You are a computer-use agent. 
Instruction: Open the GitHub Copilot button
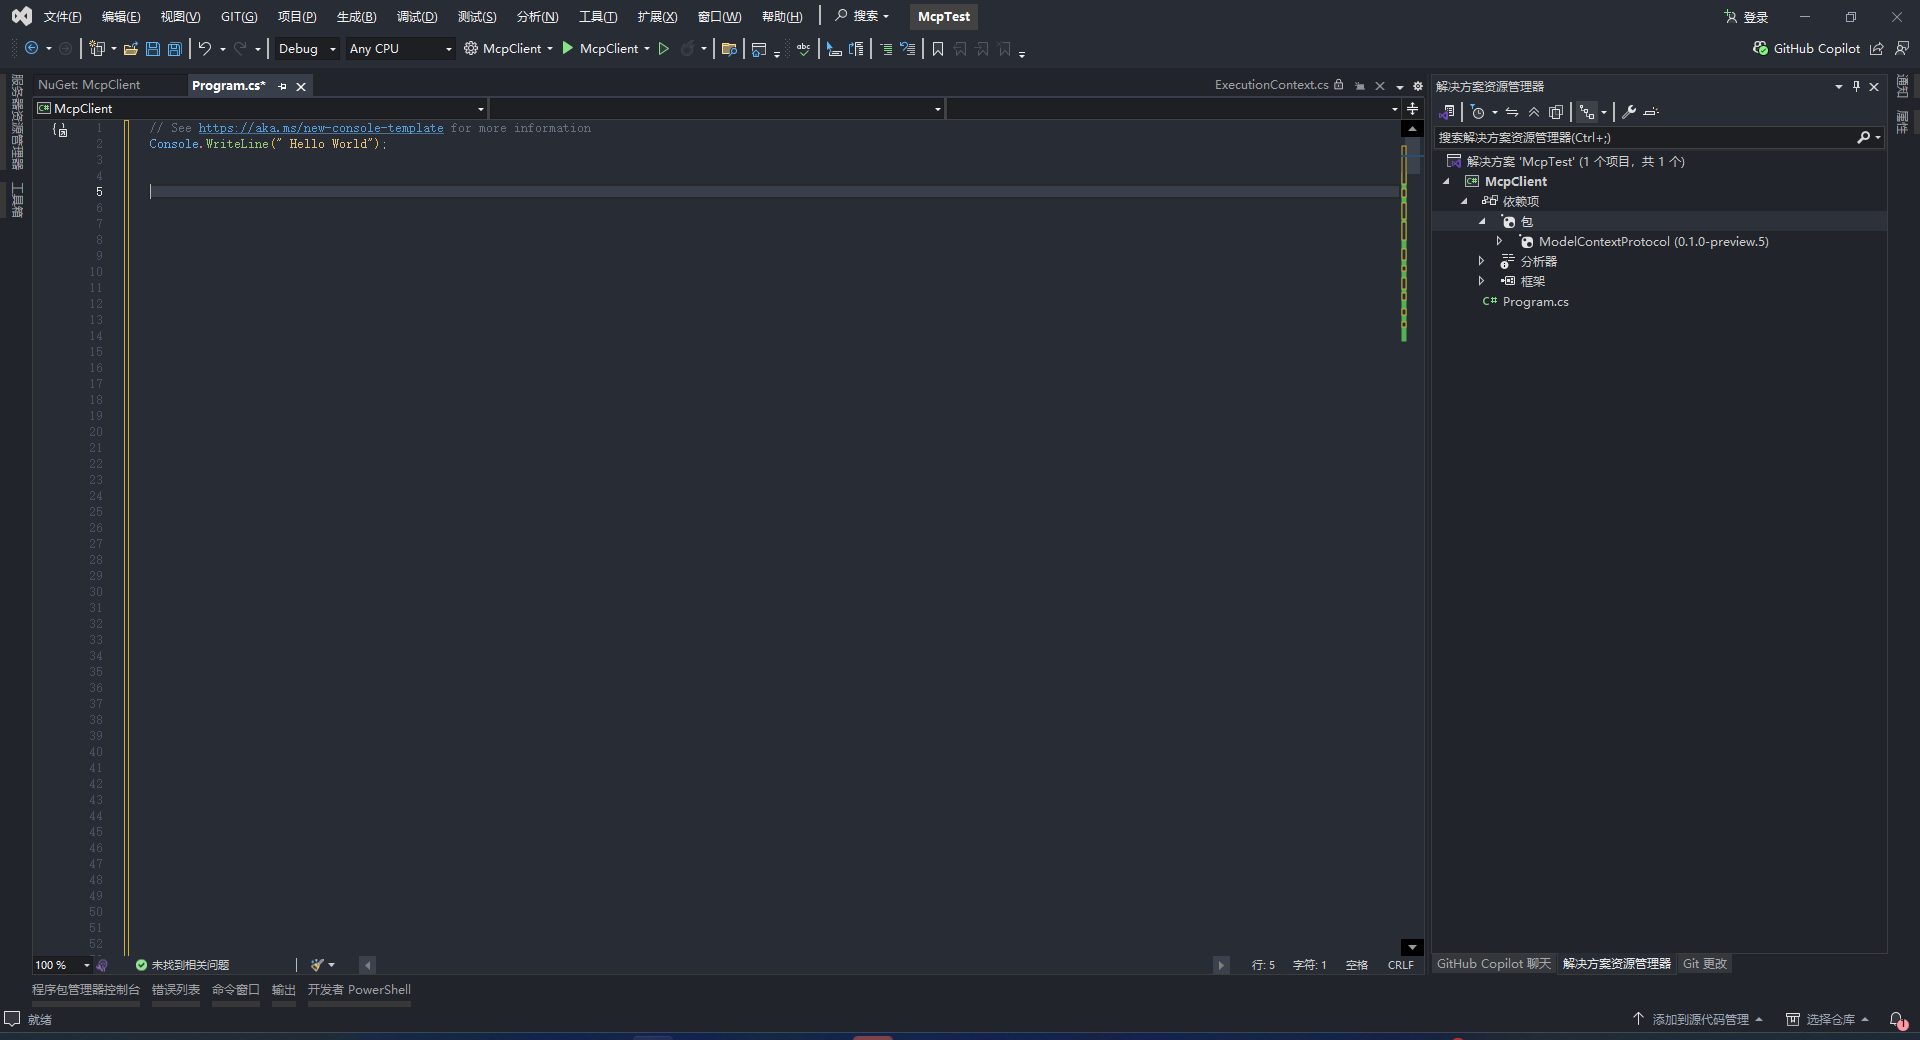pos(1807,48)
